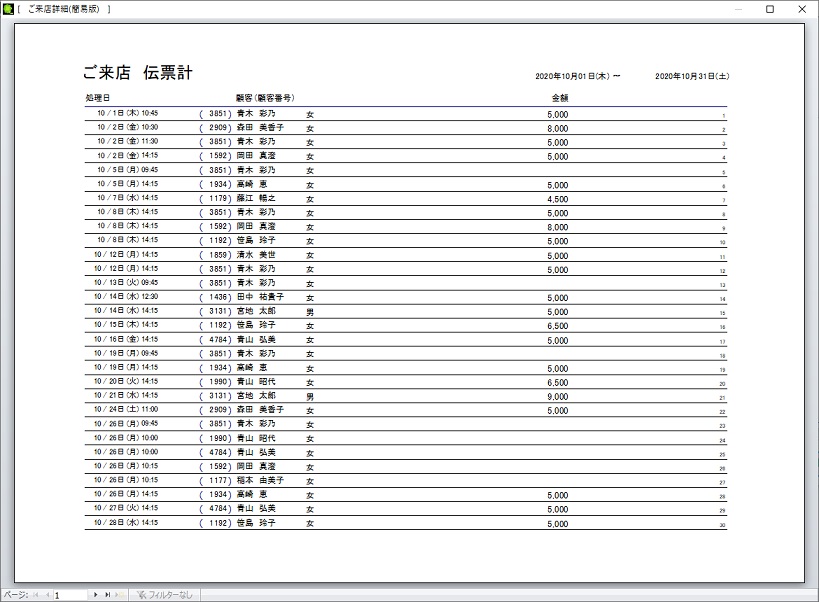The image size is (819, 602).
Task: Click amount 8,000 in row 2
Action: tap(558, 128)
